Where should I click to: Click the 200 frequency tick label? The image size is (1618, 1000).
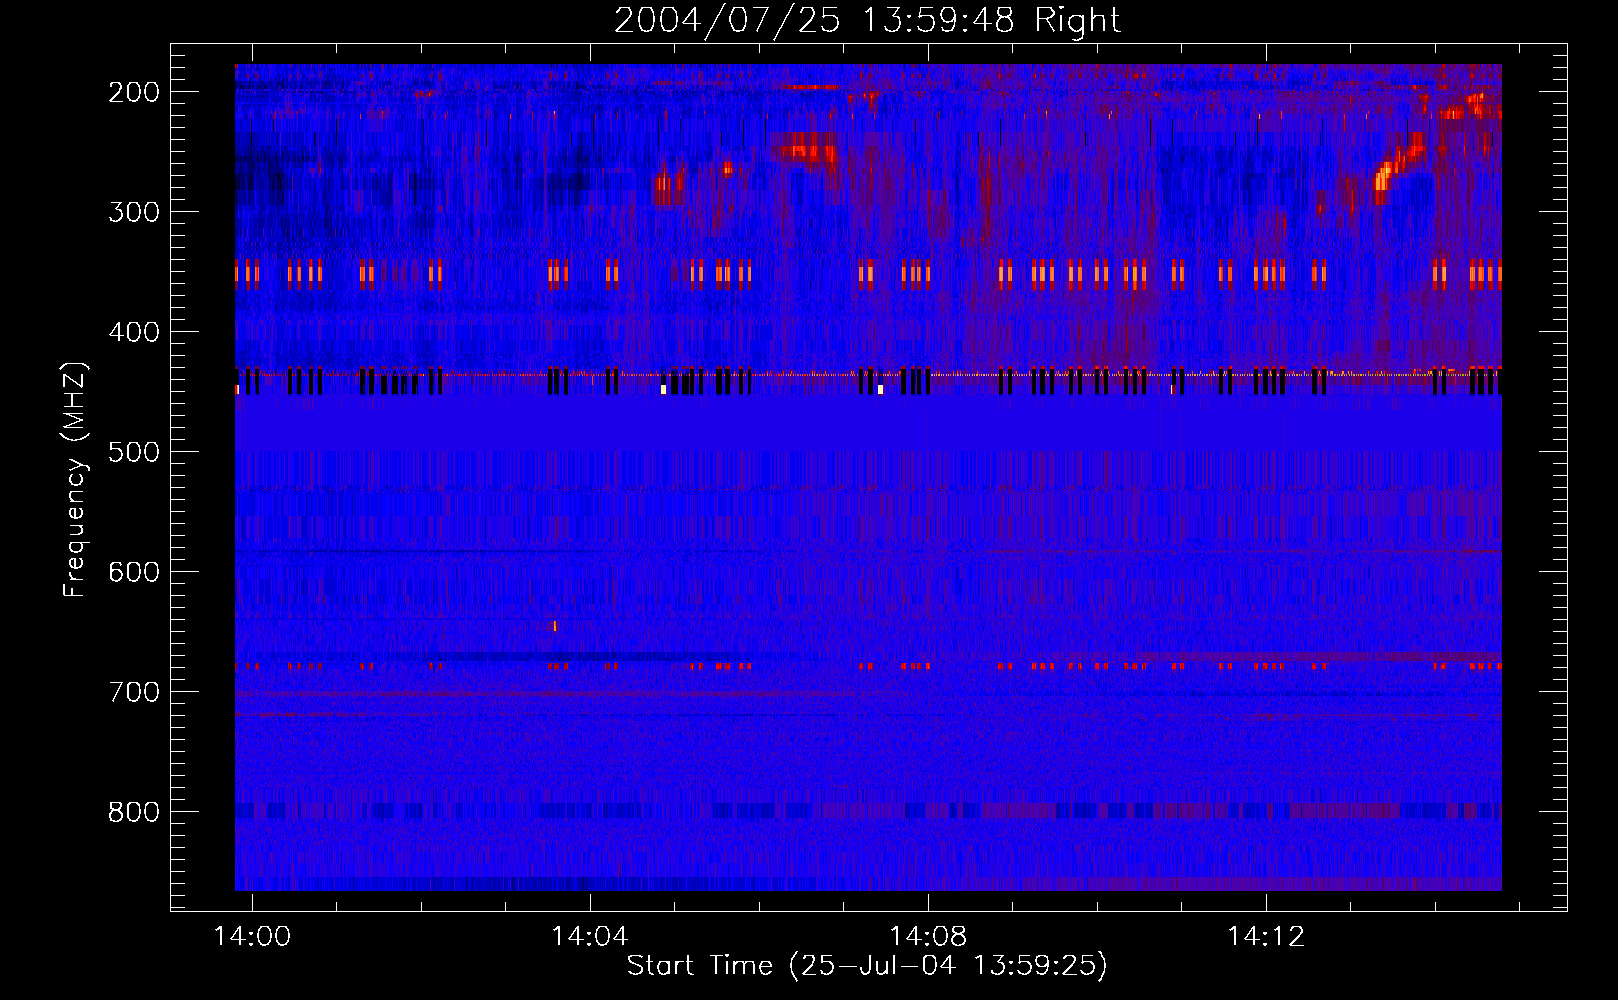click(134, 92)
